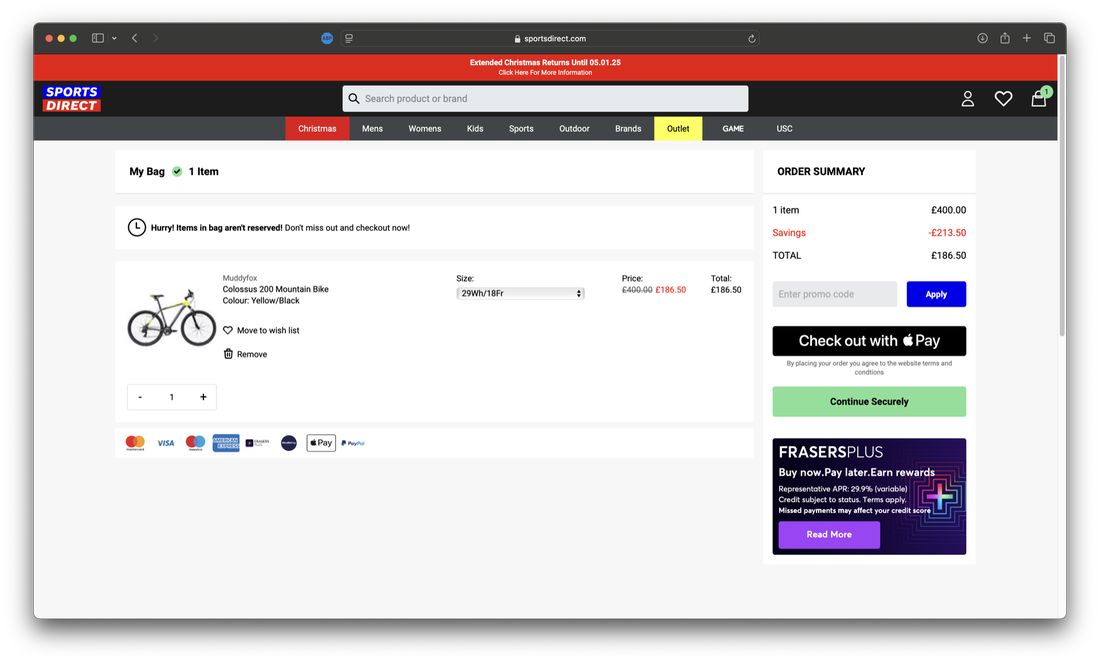Image resolution: width=1100 pixels, height=663 pixels.
Task: Reload the page with refresh icon
Action: click(751, 39)
